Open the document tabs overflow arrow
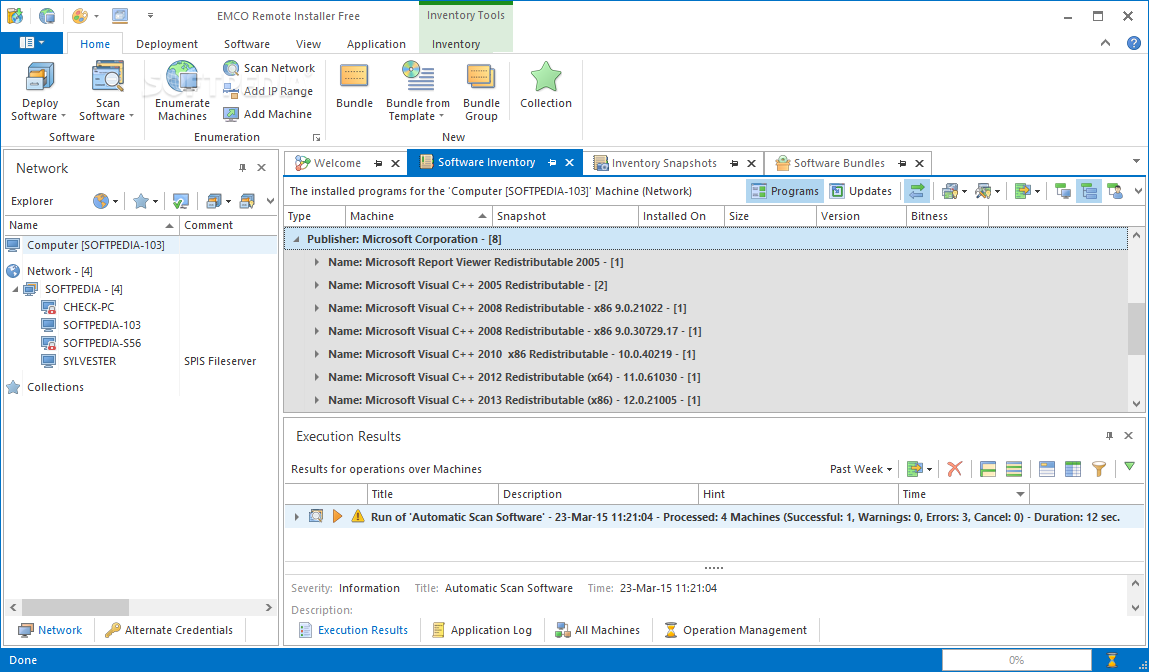This screenshot has height=672, width=1149. (x=1136, y=161)
